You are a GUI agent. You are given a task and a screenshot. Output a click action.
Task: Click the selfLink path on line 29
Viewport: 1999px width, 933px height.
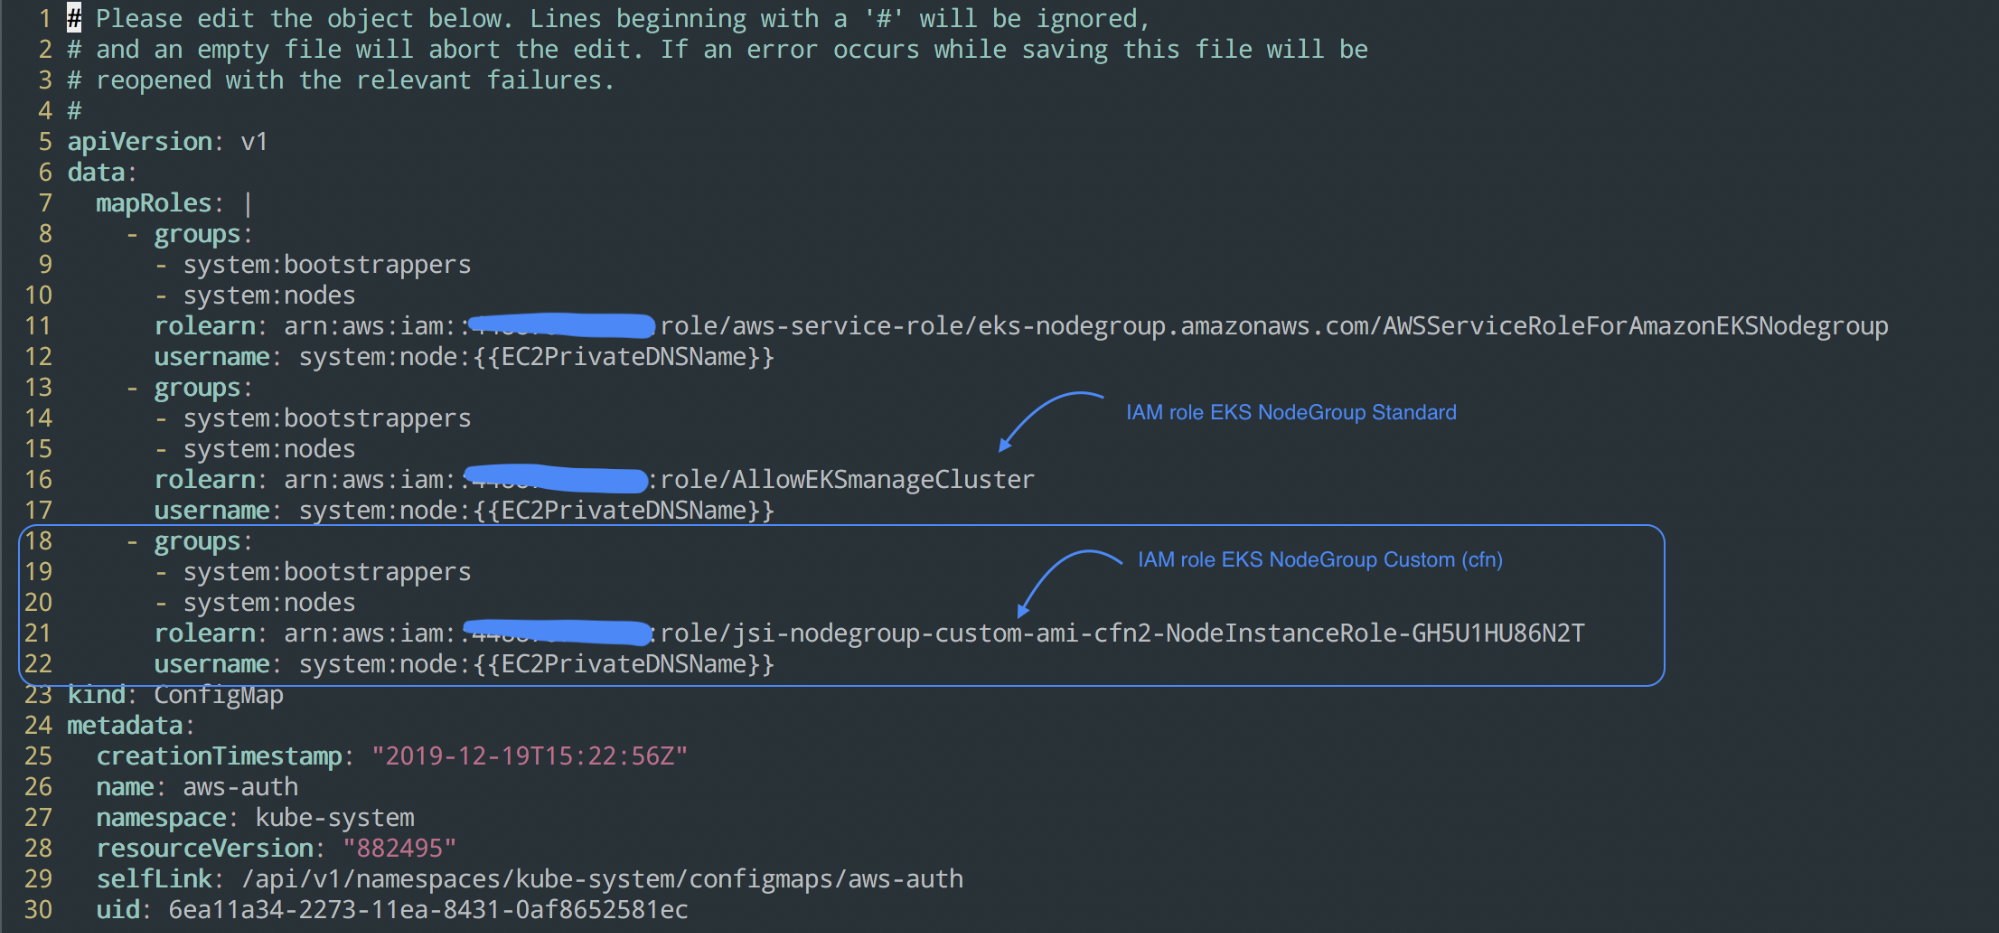coord(602,880)
